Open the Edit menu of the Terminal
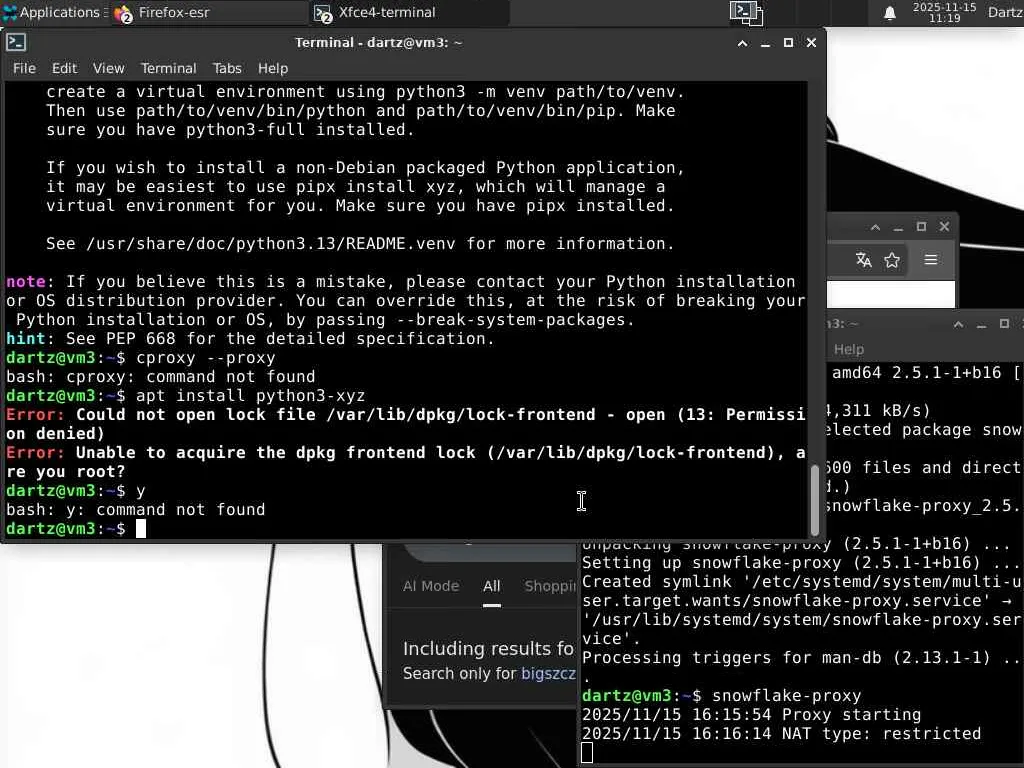Image resolution: width=1024 pixels, height=768 pixels. pos(64,68)
